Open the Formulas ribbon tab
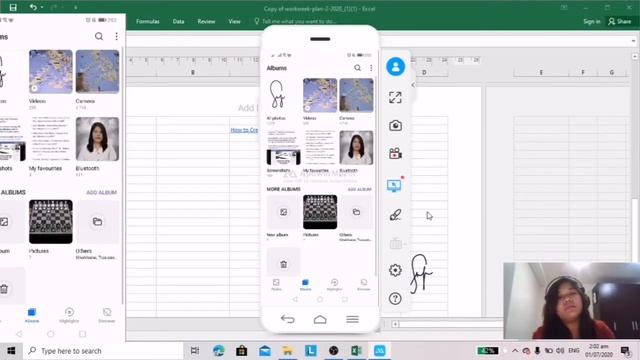Image resolution: width=640 pixels, height=360 pixels. coord(148,21)
